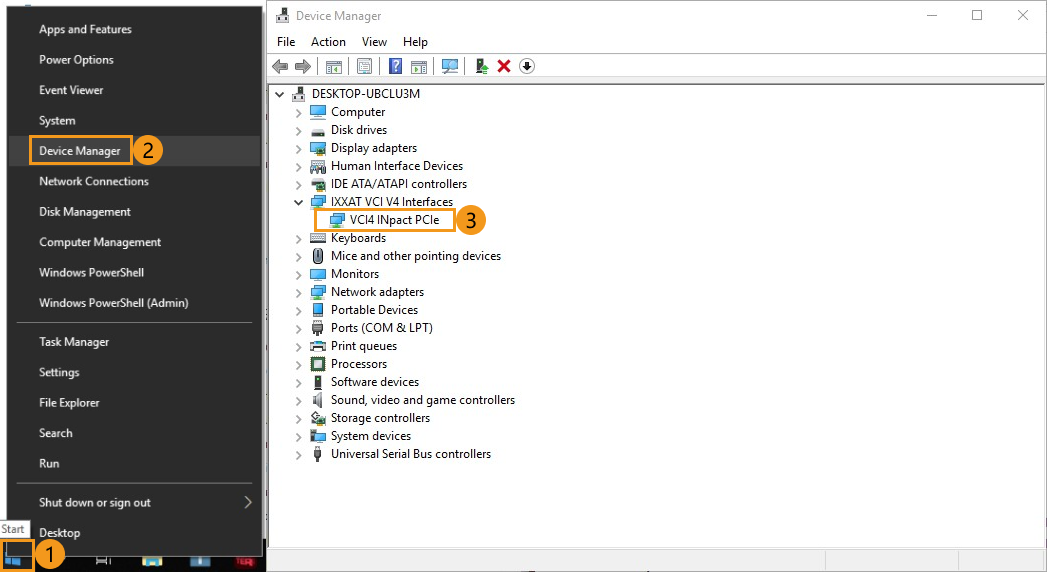Expand Ports (COM & LPT)
The width and height of the screenshot is (1047, 572).
pos(298,329)
